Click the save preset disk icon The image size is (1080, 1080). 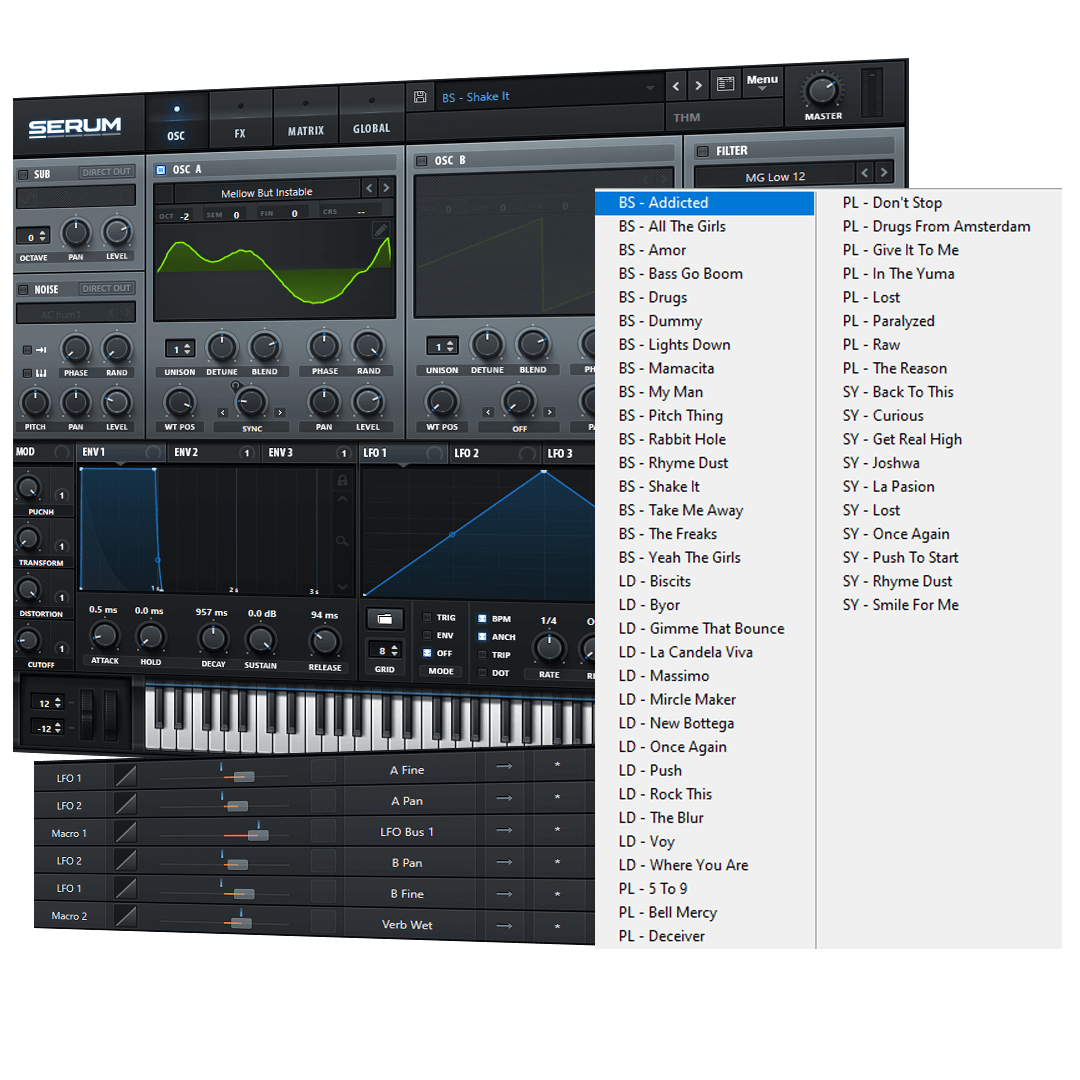pos(419,96)
